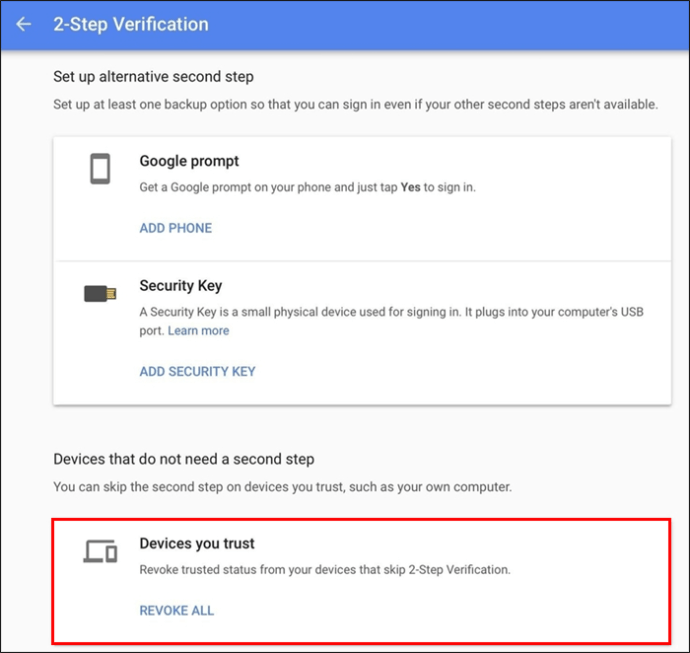Image resolution: width=690 pixels, height=653 pixels.
Task: Tap the ADD PHONE link
Action: point(176,228)
